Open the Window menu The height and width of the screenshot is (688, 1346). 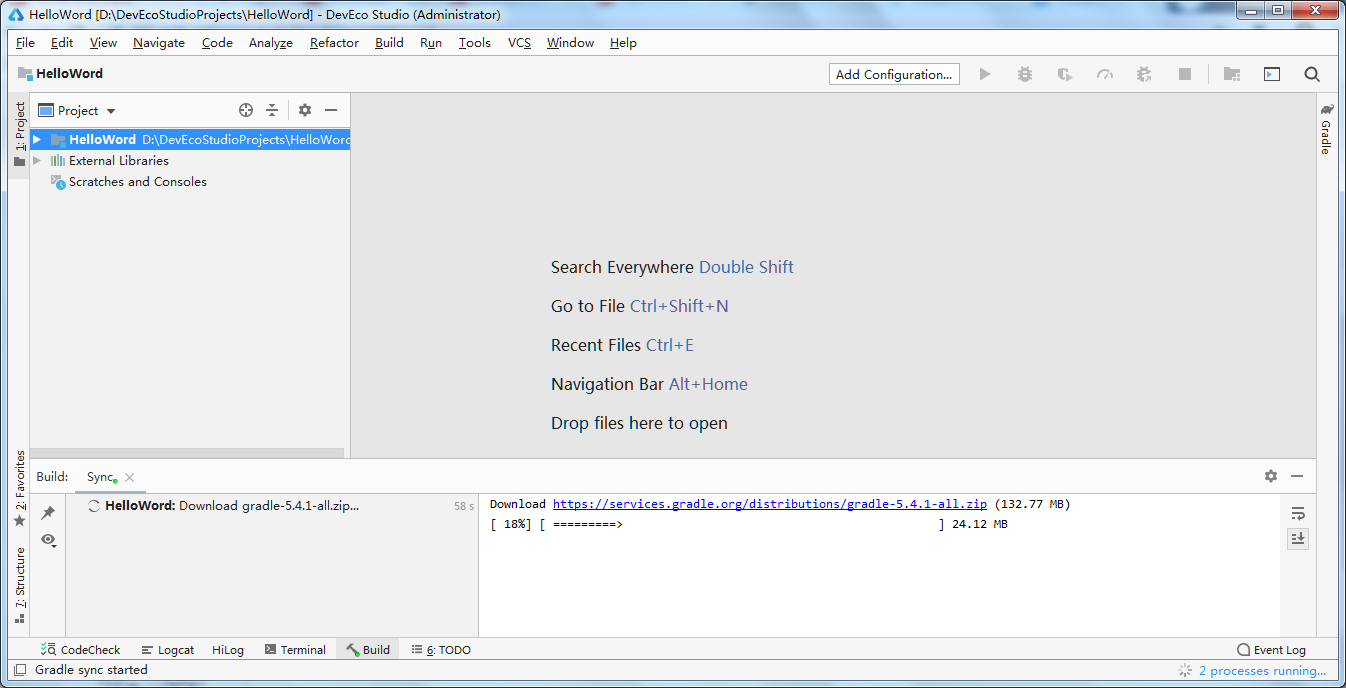570,43
